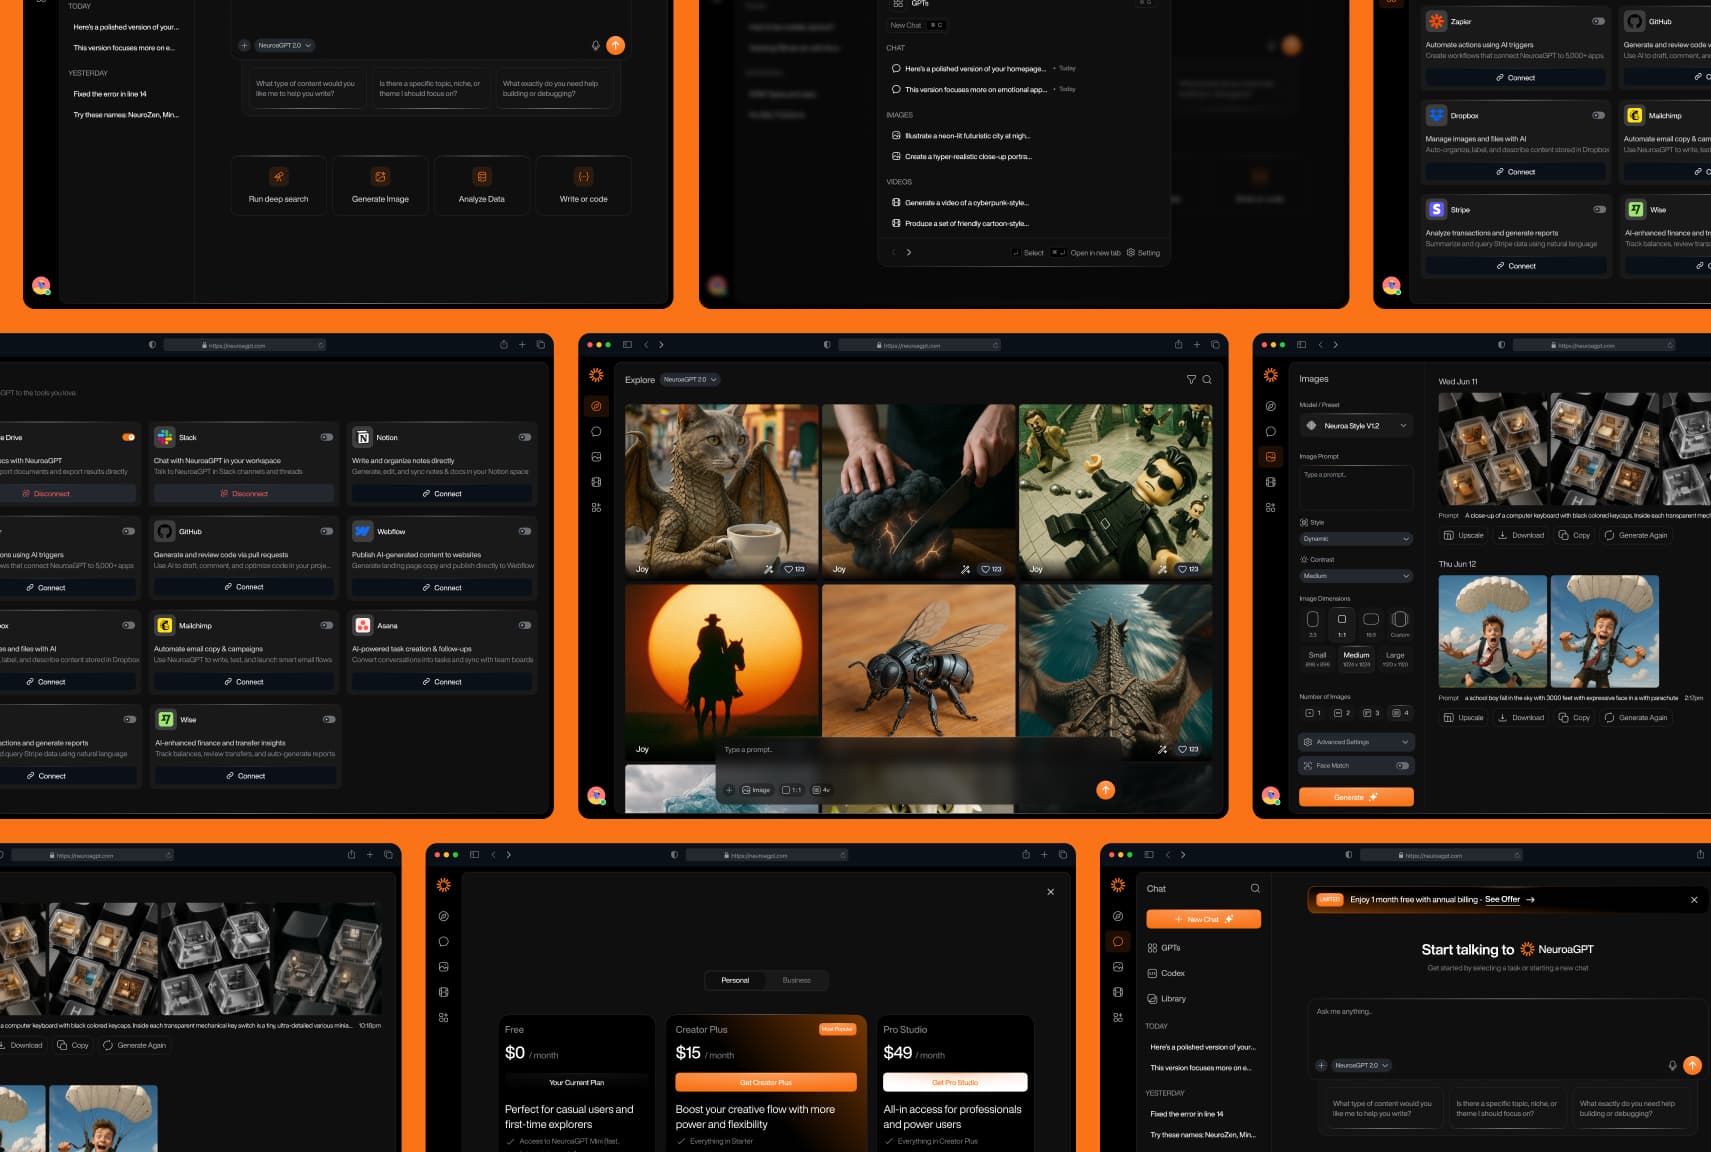
Task: Open the Contrast Medium dropdown
Action: [1356, 576]
